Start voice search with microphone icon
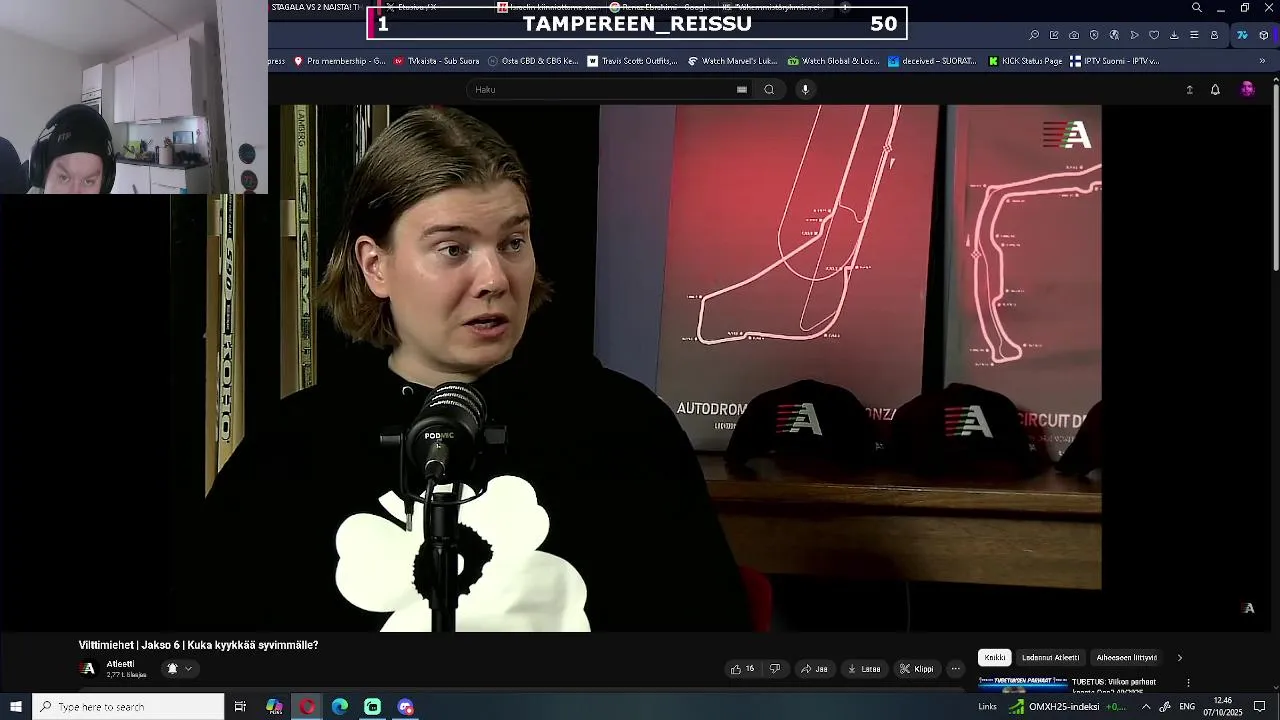1280x720 pixels. (805, 90)
